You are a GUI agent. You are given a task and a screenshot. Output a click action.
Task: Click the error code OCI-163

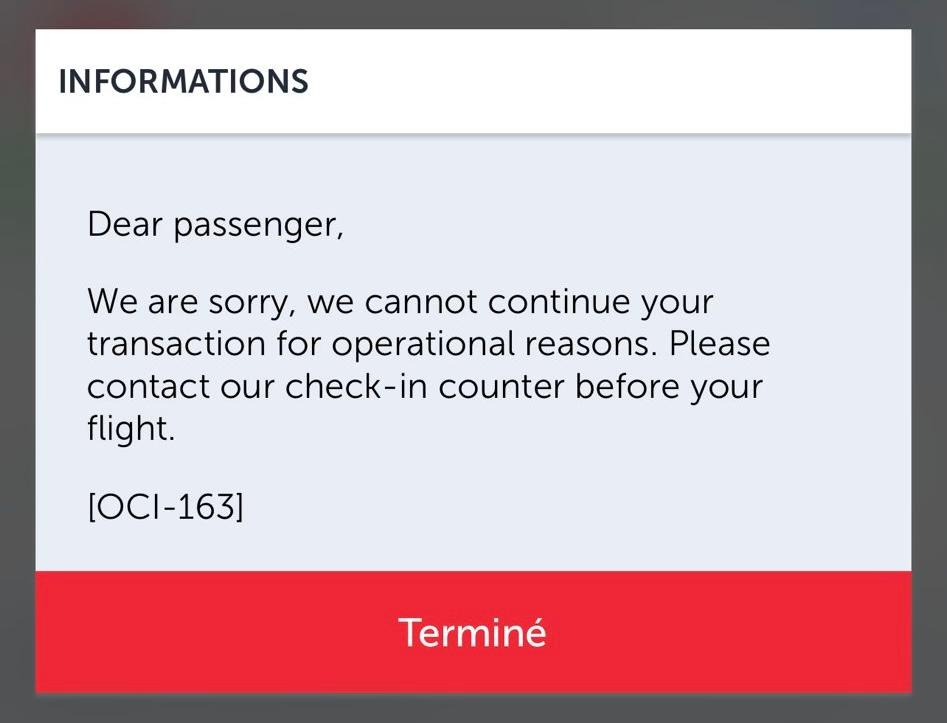point(165,507)
